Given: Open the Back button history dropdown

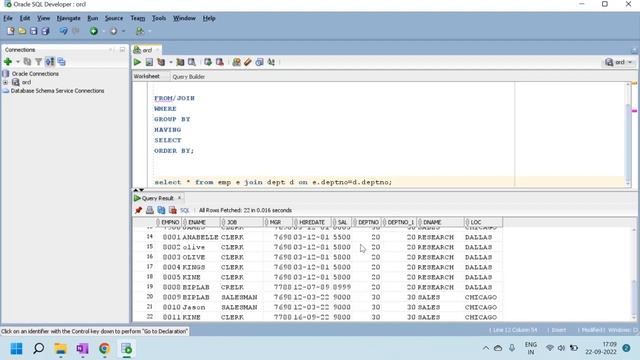Looking at the screenshot, I should pos(104,31).
